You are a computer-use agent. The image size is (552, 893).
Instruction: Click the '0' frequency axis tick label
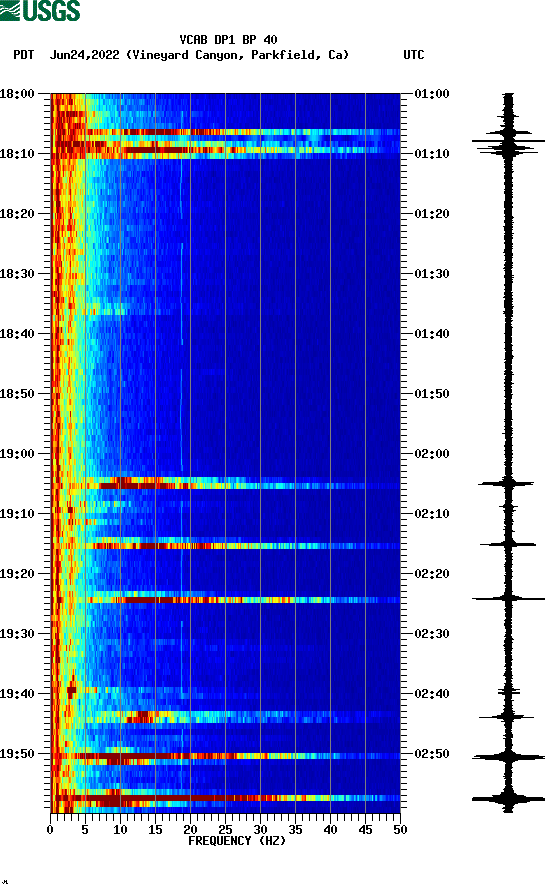(50, 830)
